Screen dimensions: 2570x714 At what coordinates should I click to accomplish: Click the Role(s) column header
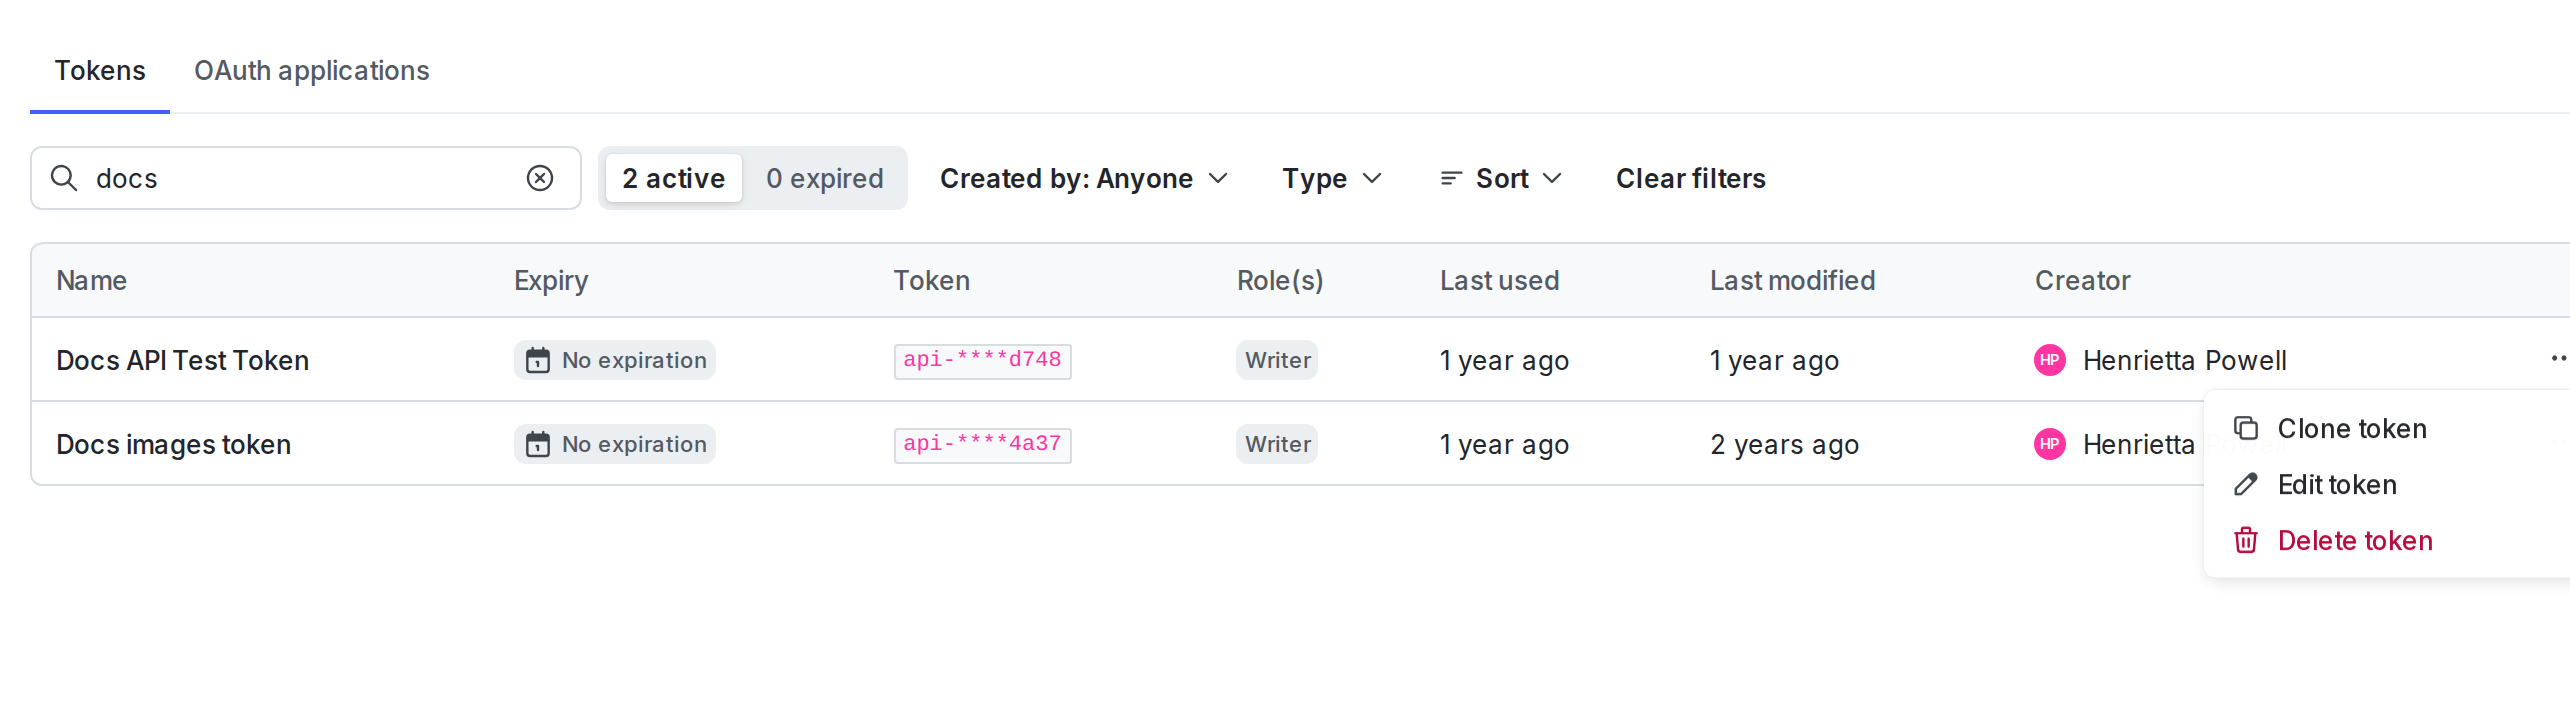pos(1280,280)
